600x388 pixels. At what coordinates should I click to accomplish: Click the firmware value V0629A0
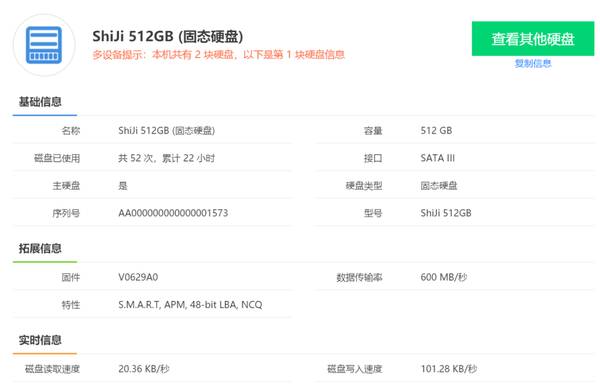[x=138, y=277]
